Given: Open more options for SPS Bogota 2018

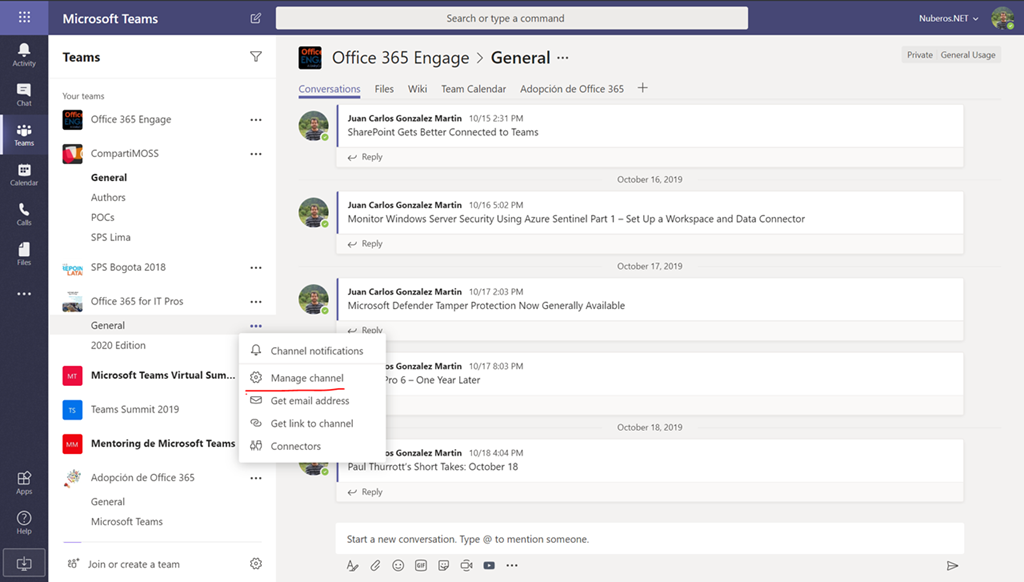Looking at the screenshot, I should (256, 268).
